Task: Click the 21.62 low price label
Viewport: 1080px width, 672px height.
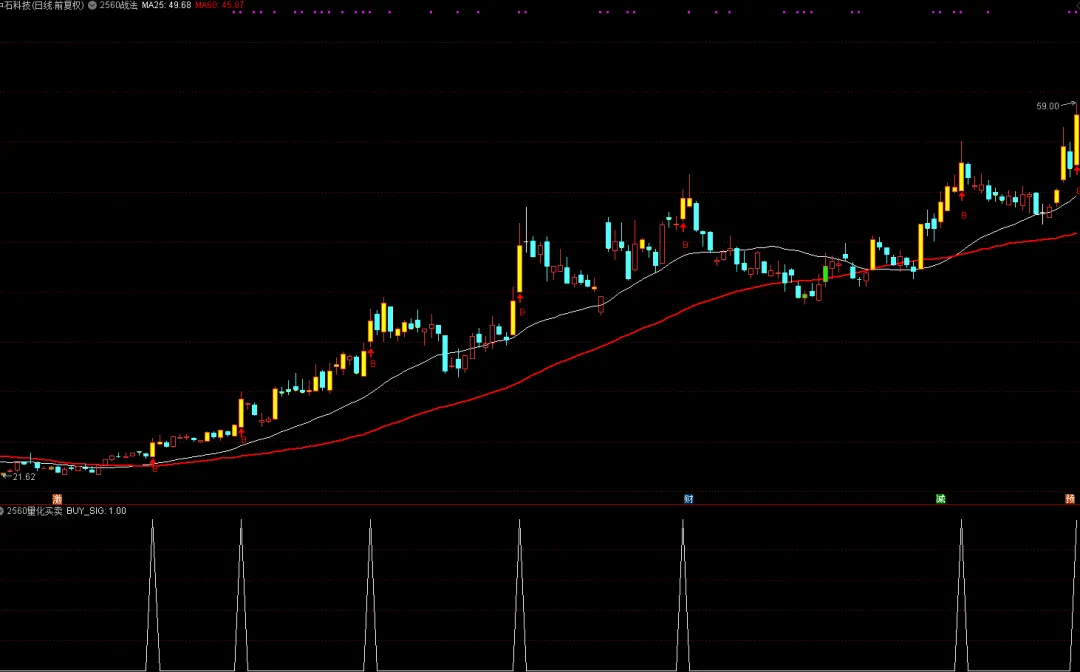Action: [24, 476]
